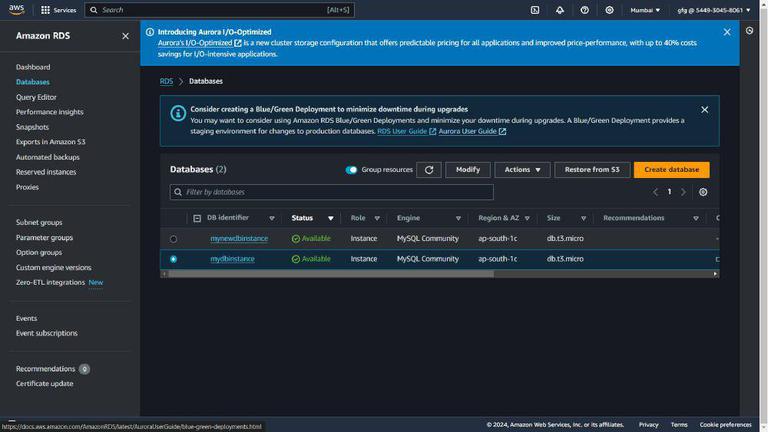Toggle the Group resources switch
This screenshot has width=768, height=432.
tap(351, 170)
